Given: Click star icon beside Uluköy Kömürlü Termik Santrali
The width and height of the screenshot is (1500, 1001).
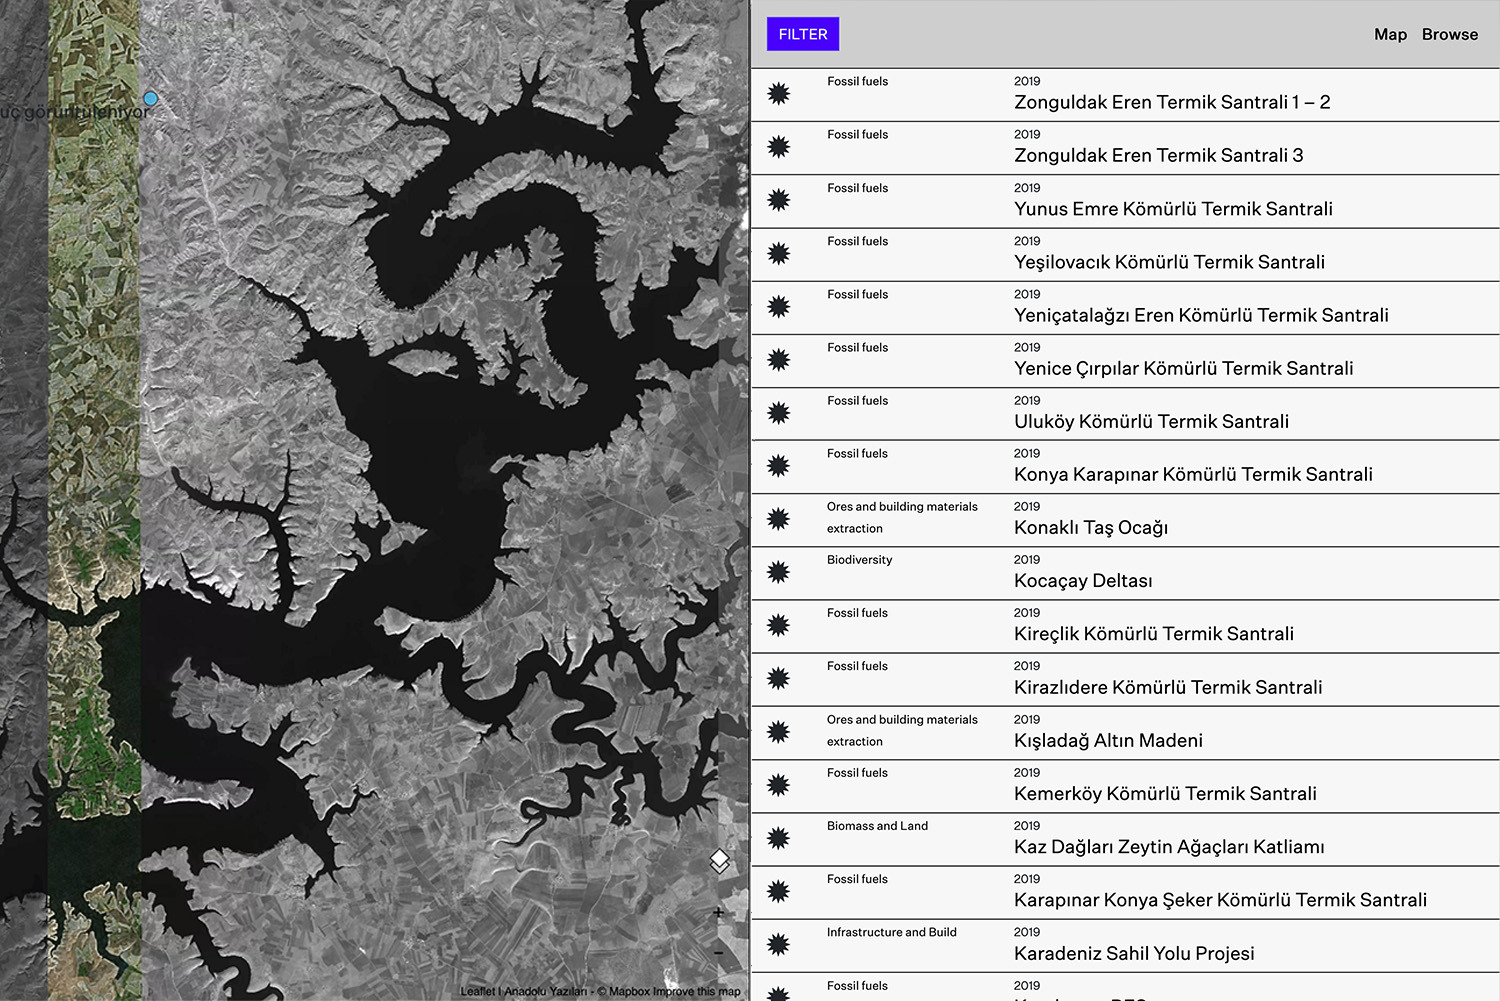Looking at the screenshot, I should click(x=779, y=413).
